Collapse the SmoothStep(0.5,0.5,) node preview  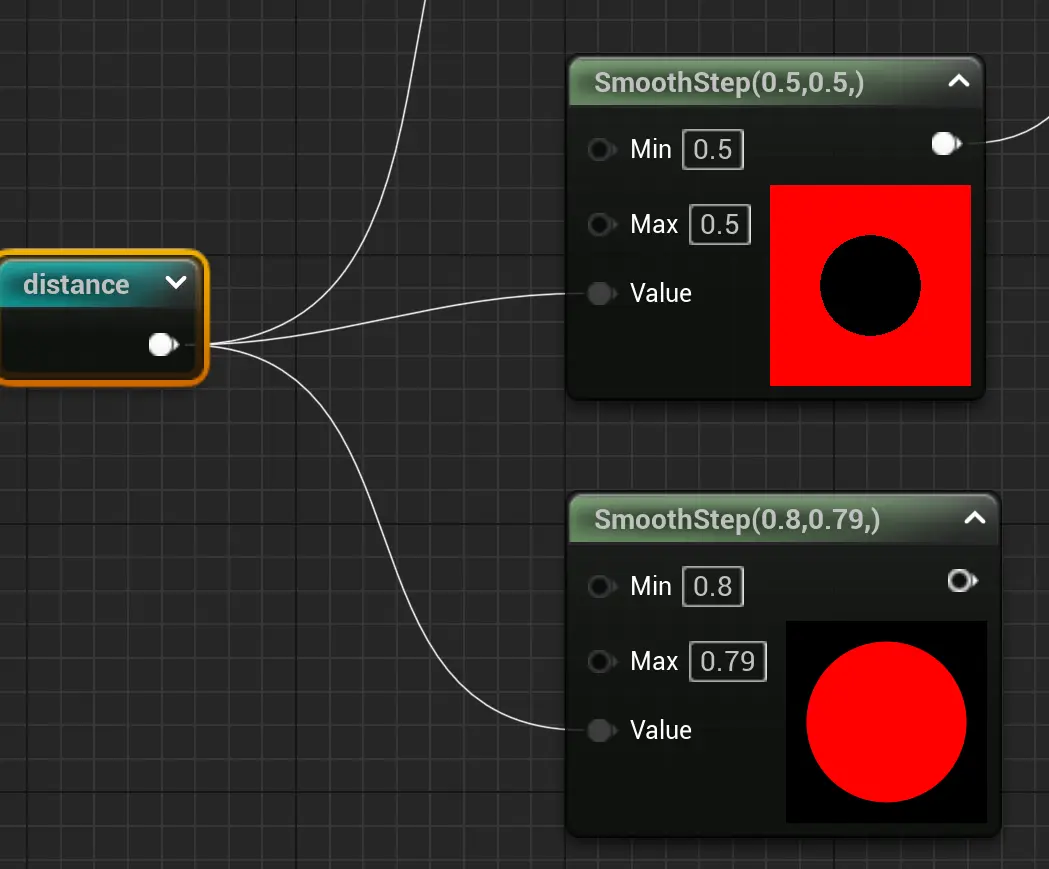coord(958,81)
